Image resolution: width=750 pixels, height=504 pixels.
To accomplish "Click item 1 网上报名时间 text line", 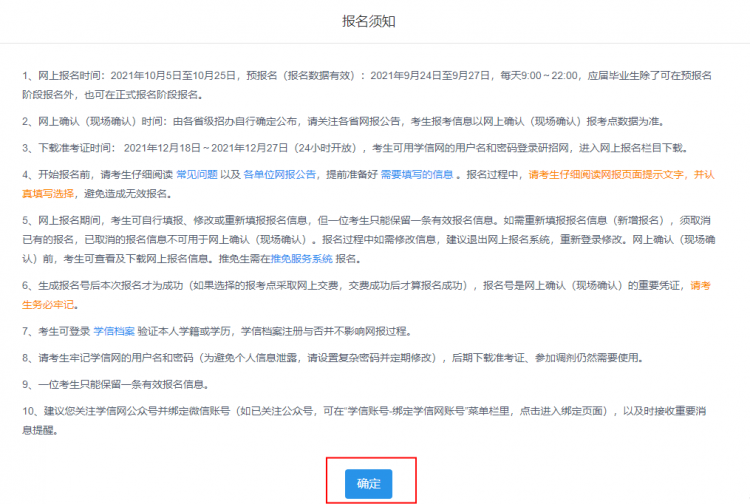I will (x=367, y=76).
